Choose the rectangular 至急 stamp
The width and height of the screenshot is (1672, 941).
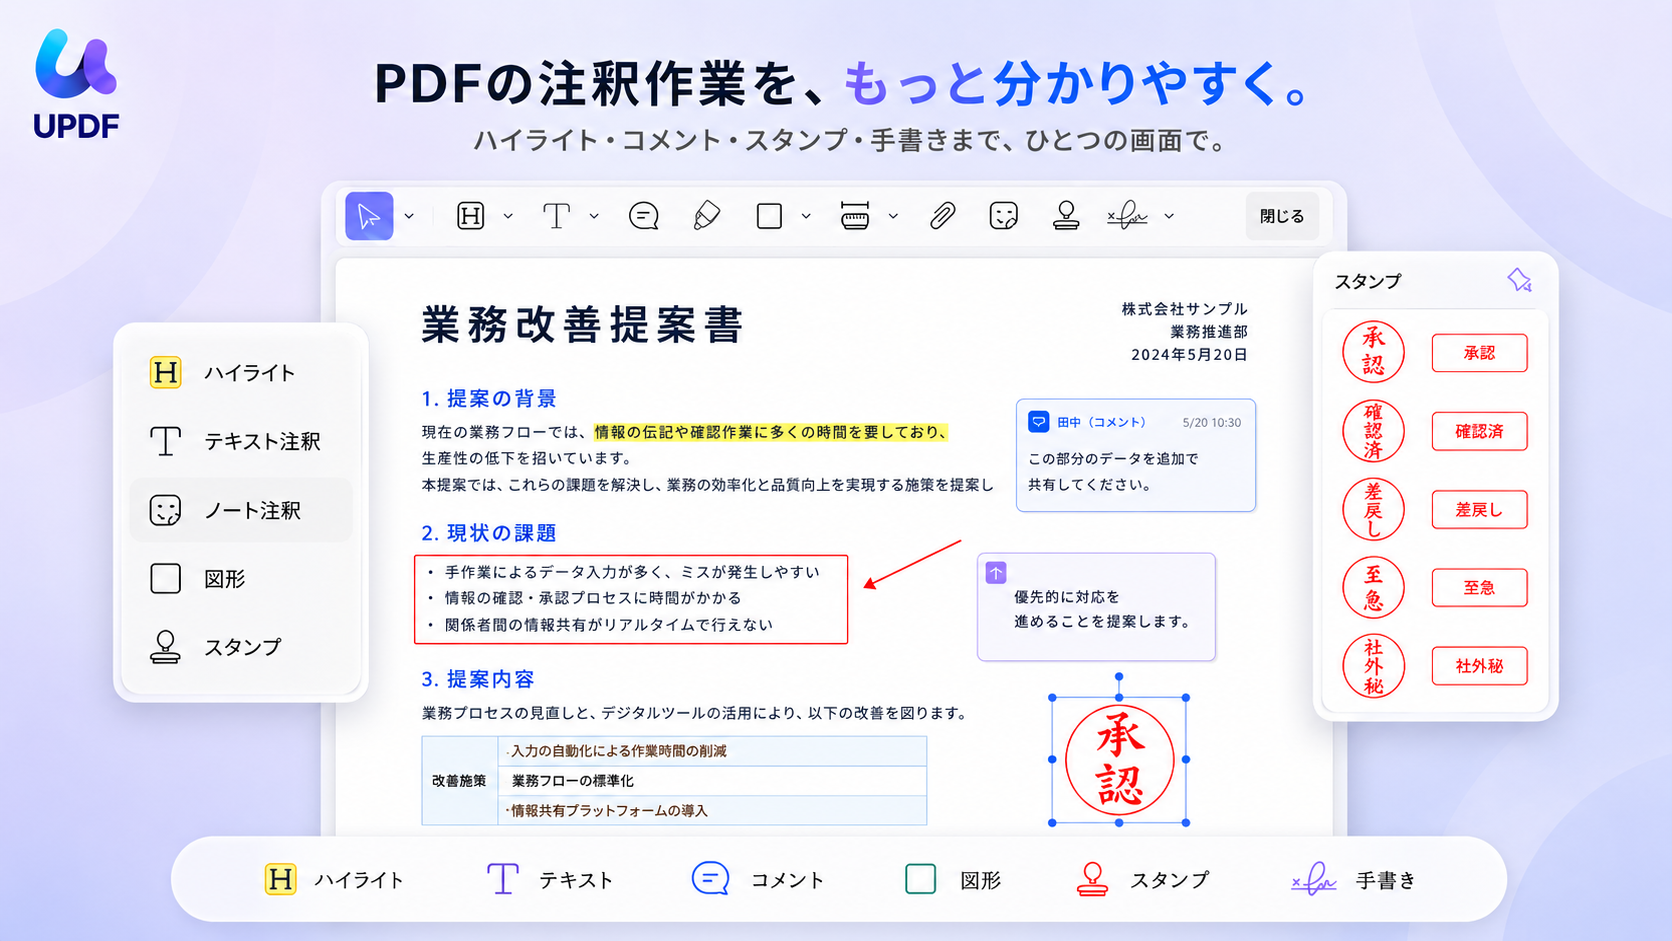click(1479, 587)
